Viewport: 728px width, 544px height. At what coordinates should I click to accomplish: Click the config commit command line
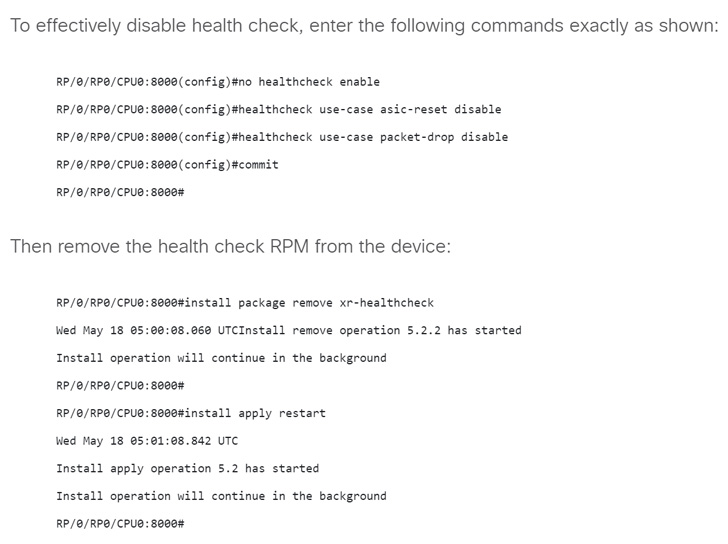(167, 165)
